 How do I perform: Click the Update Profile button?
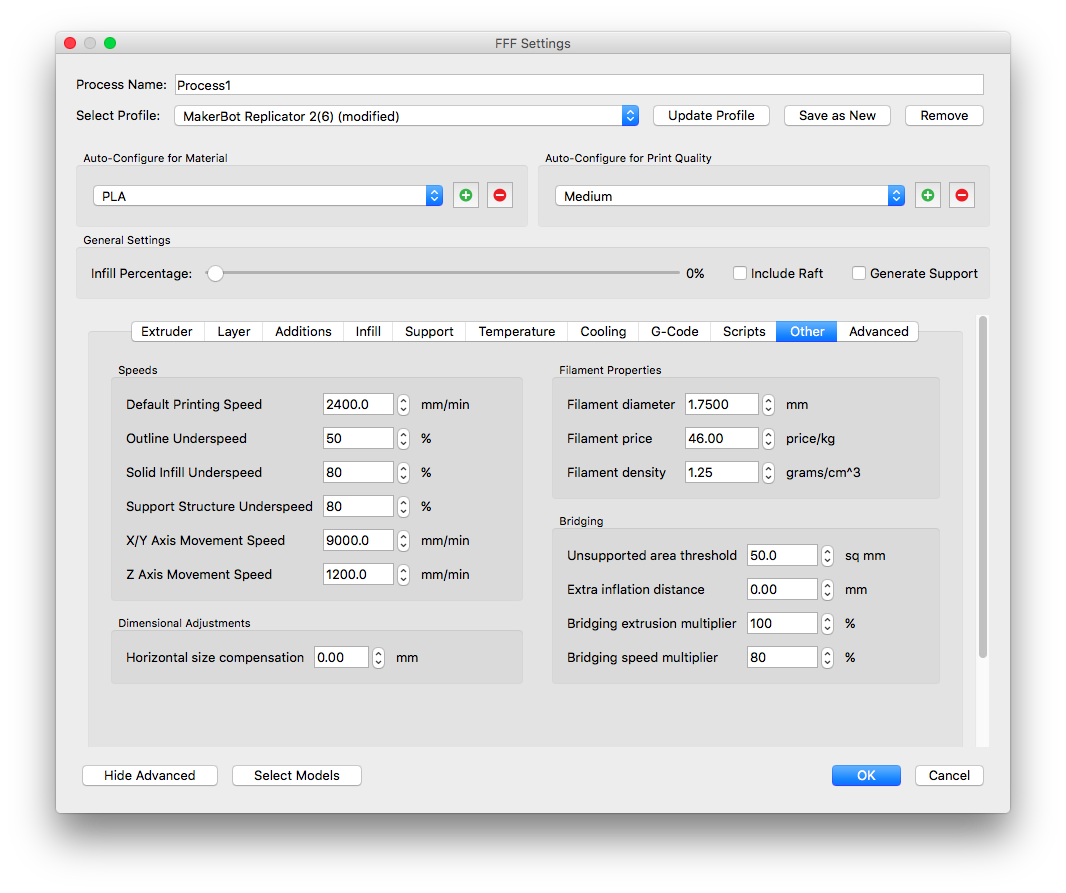711,116
